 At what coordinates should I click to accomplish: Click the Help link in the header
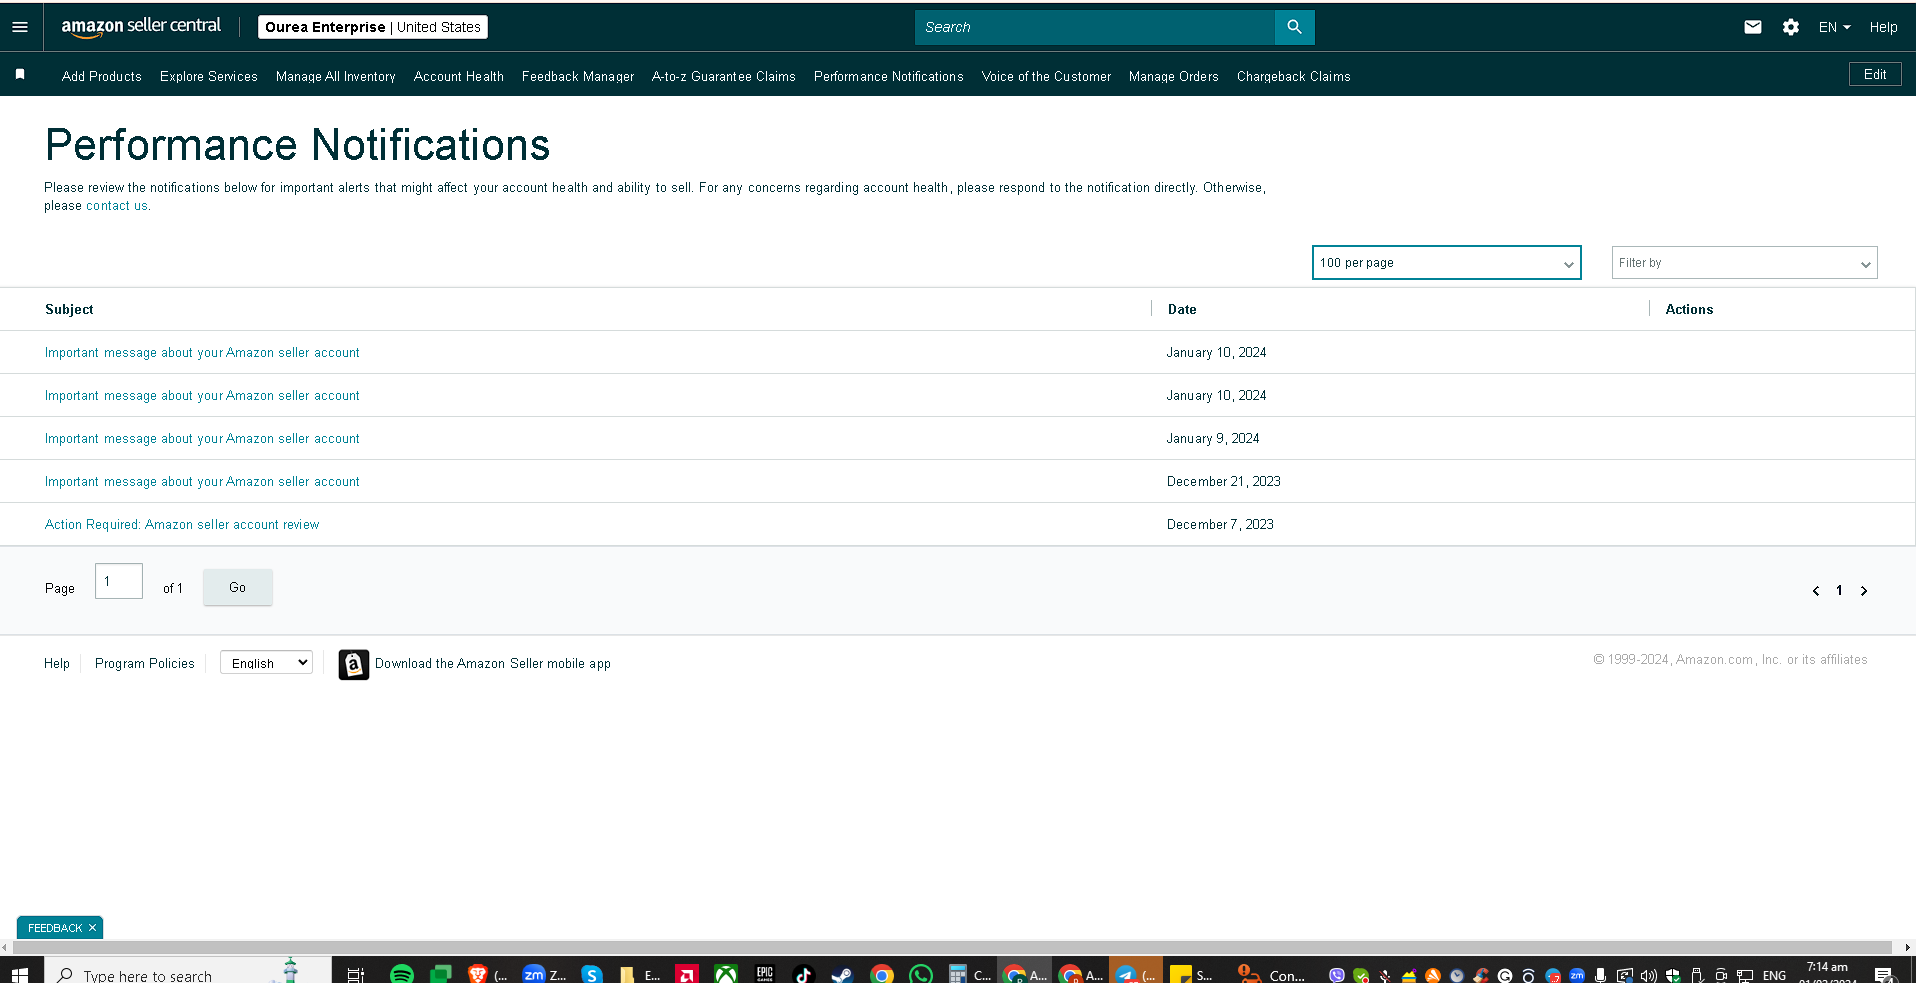[1883, 27]
